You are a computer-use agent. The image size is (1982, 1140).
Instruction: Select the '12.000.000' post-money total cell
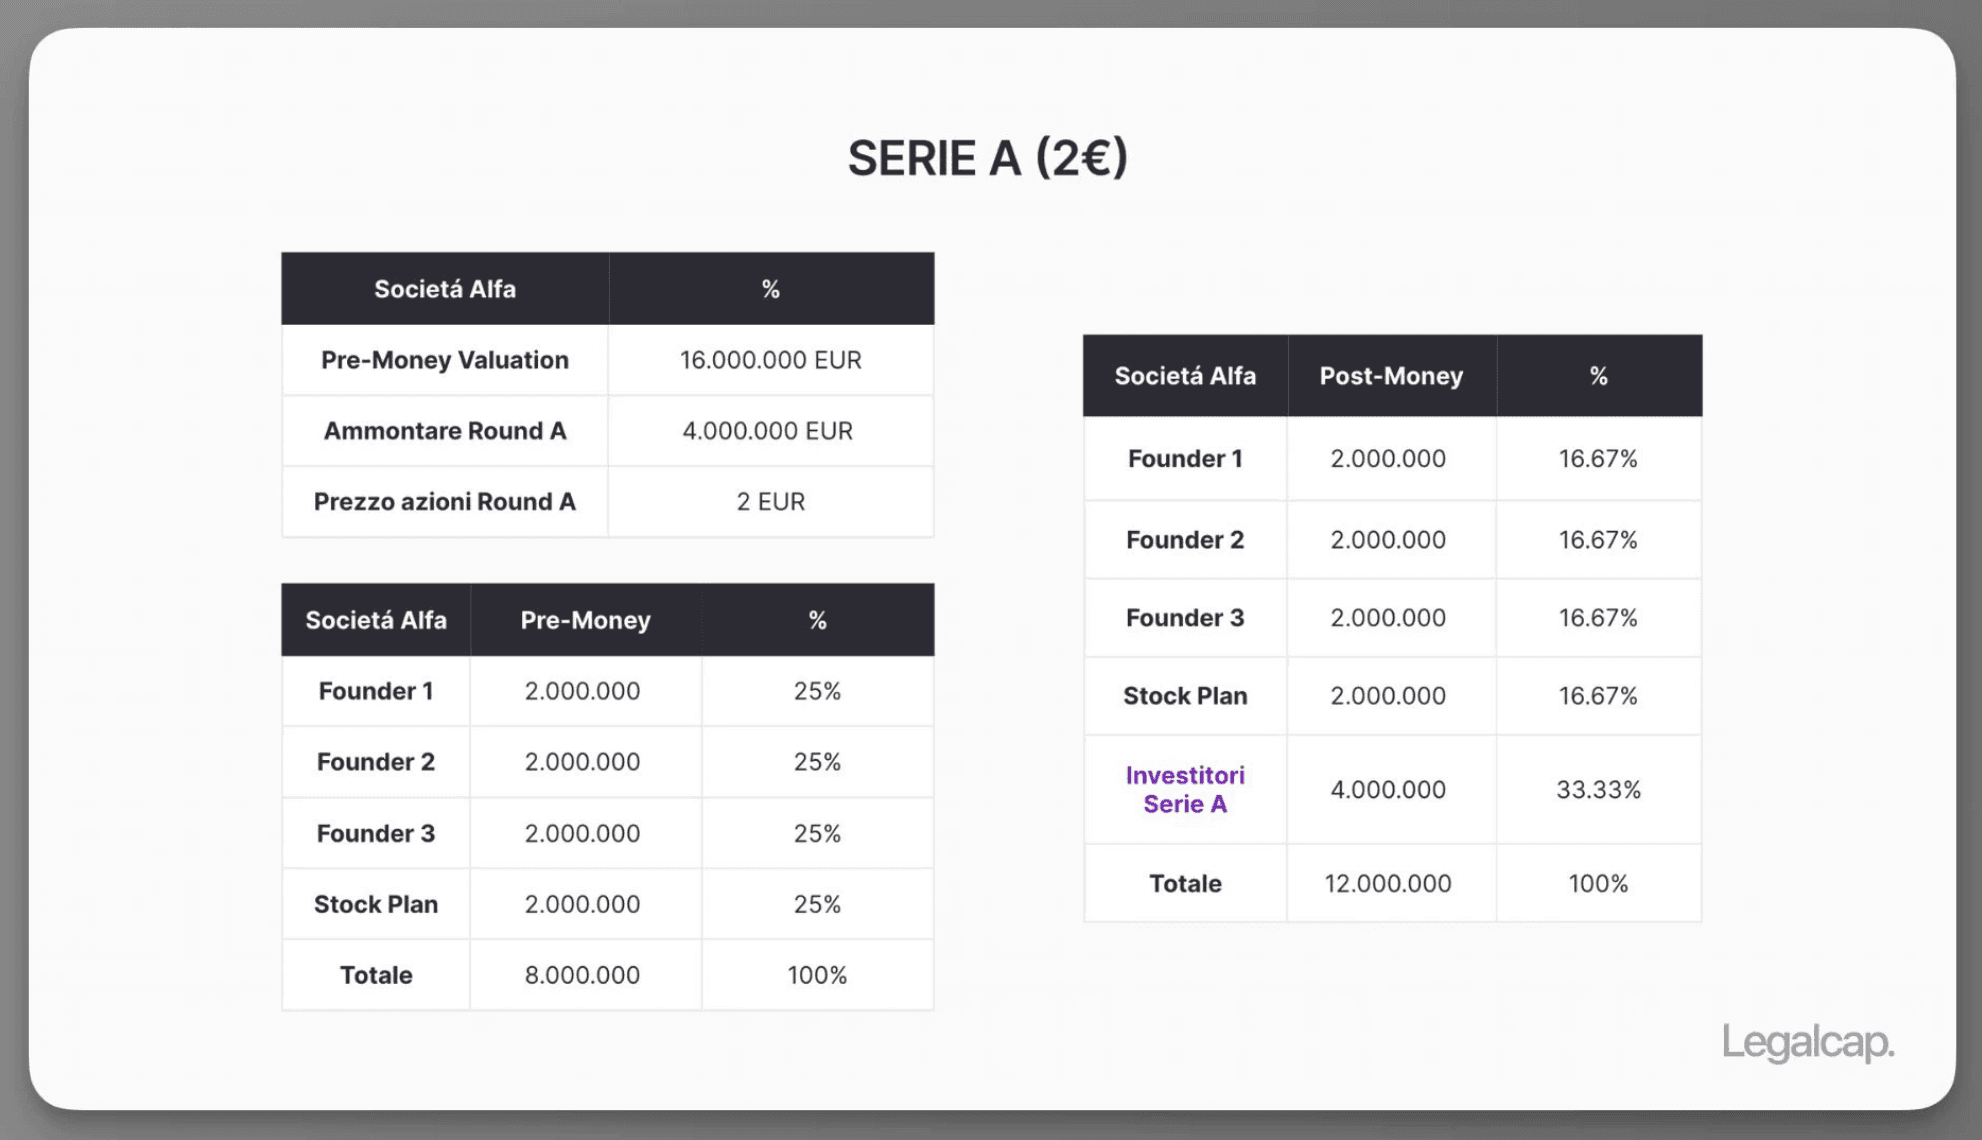click(1388, 884)
